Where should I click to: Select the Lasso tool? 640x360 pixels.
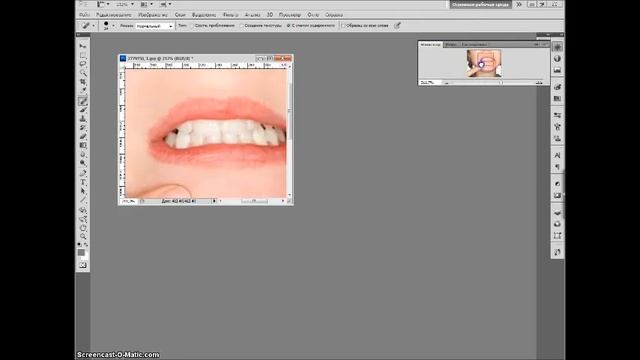83,64
